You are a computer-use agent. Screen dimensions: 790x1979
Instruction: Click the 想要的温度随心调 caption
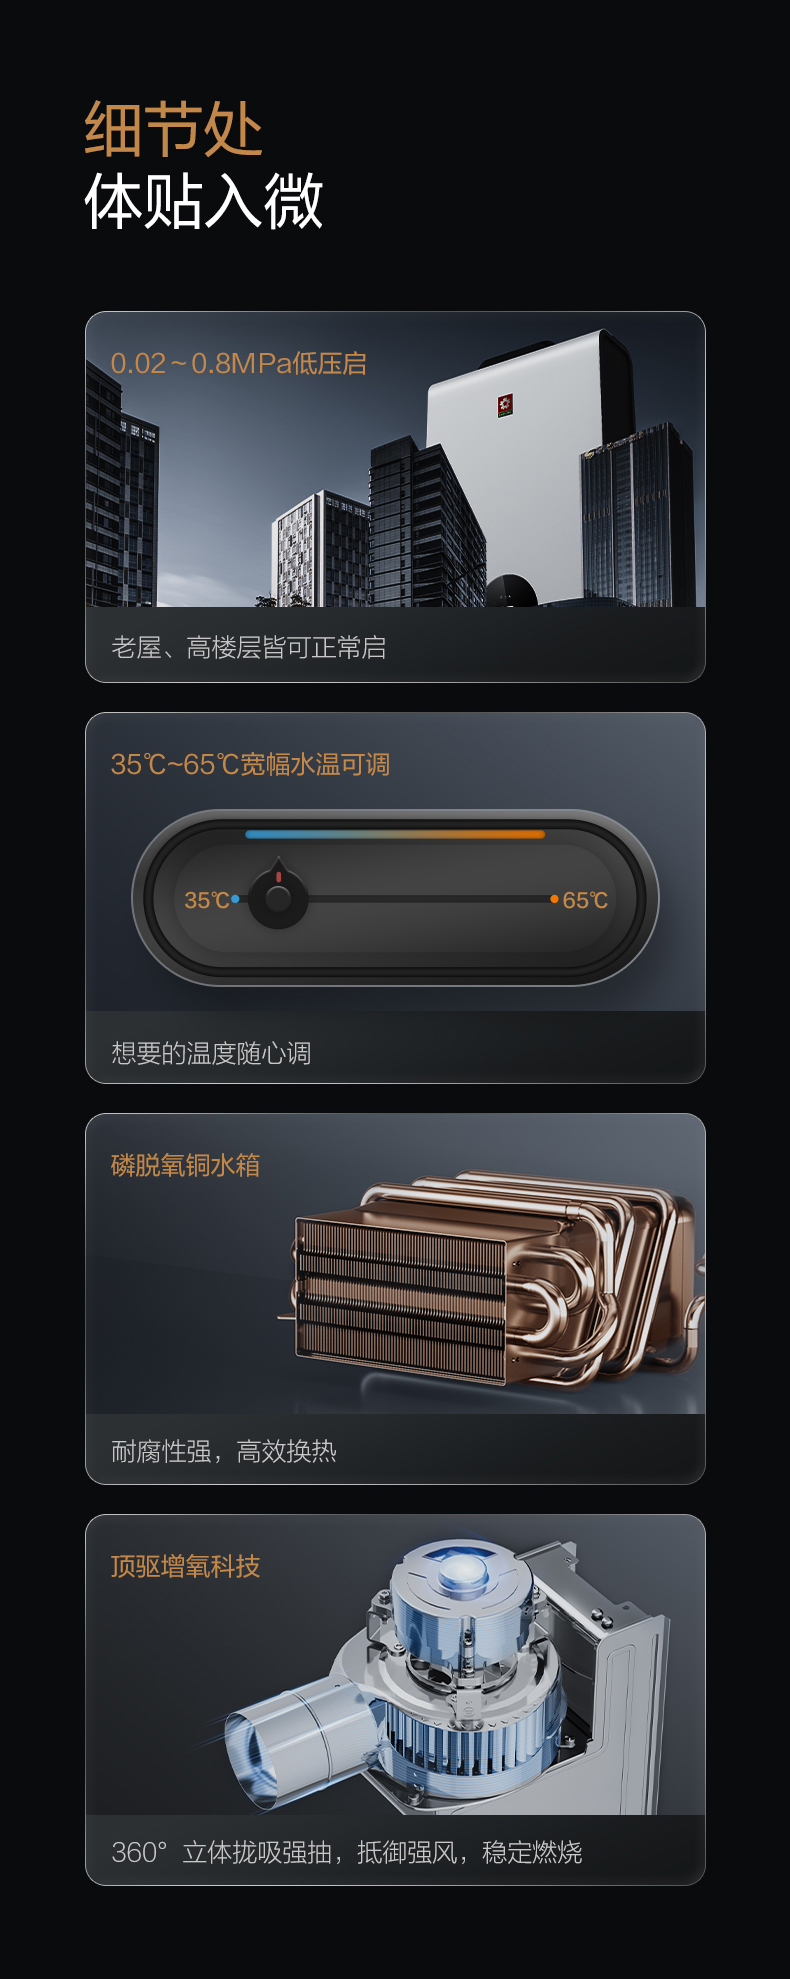tap(211, 1053)
